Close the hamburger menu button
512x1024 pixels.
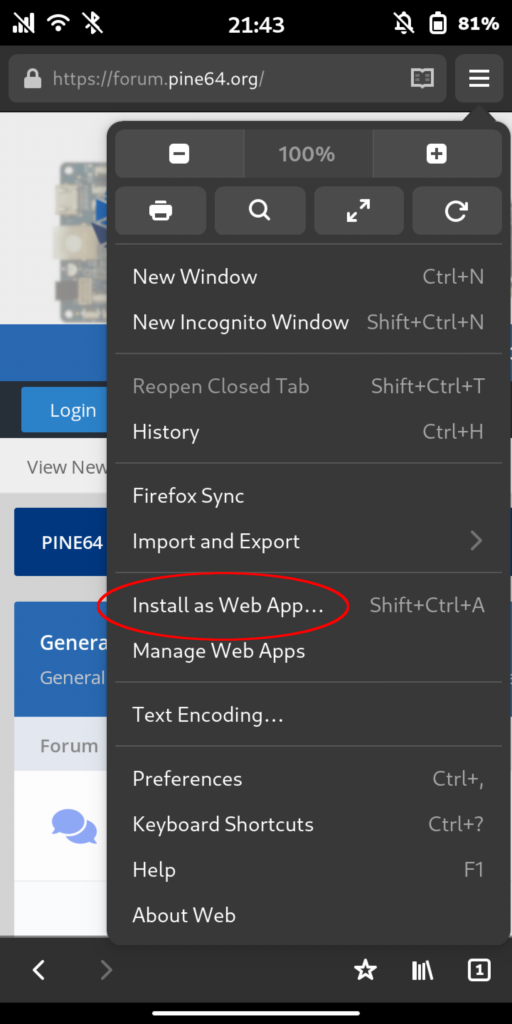[479, 79]
